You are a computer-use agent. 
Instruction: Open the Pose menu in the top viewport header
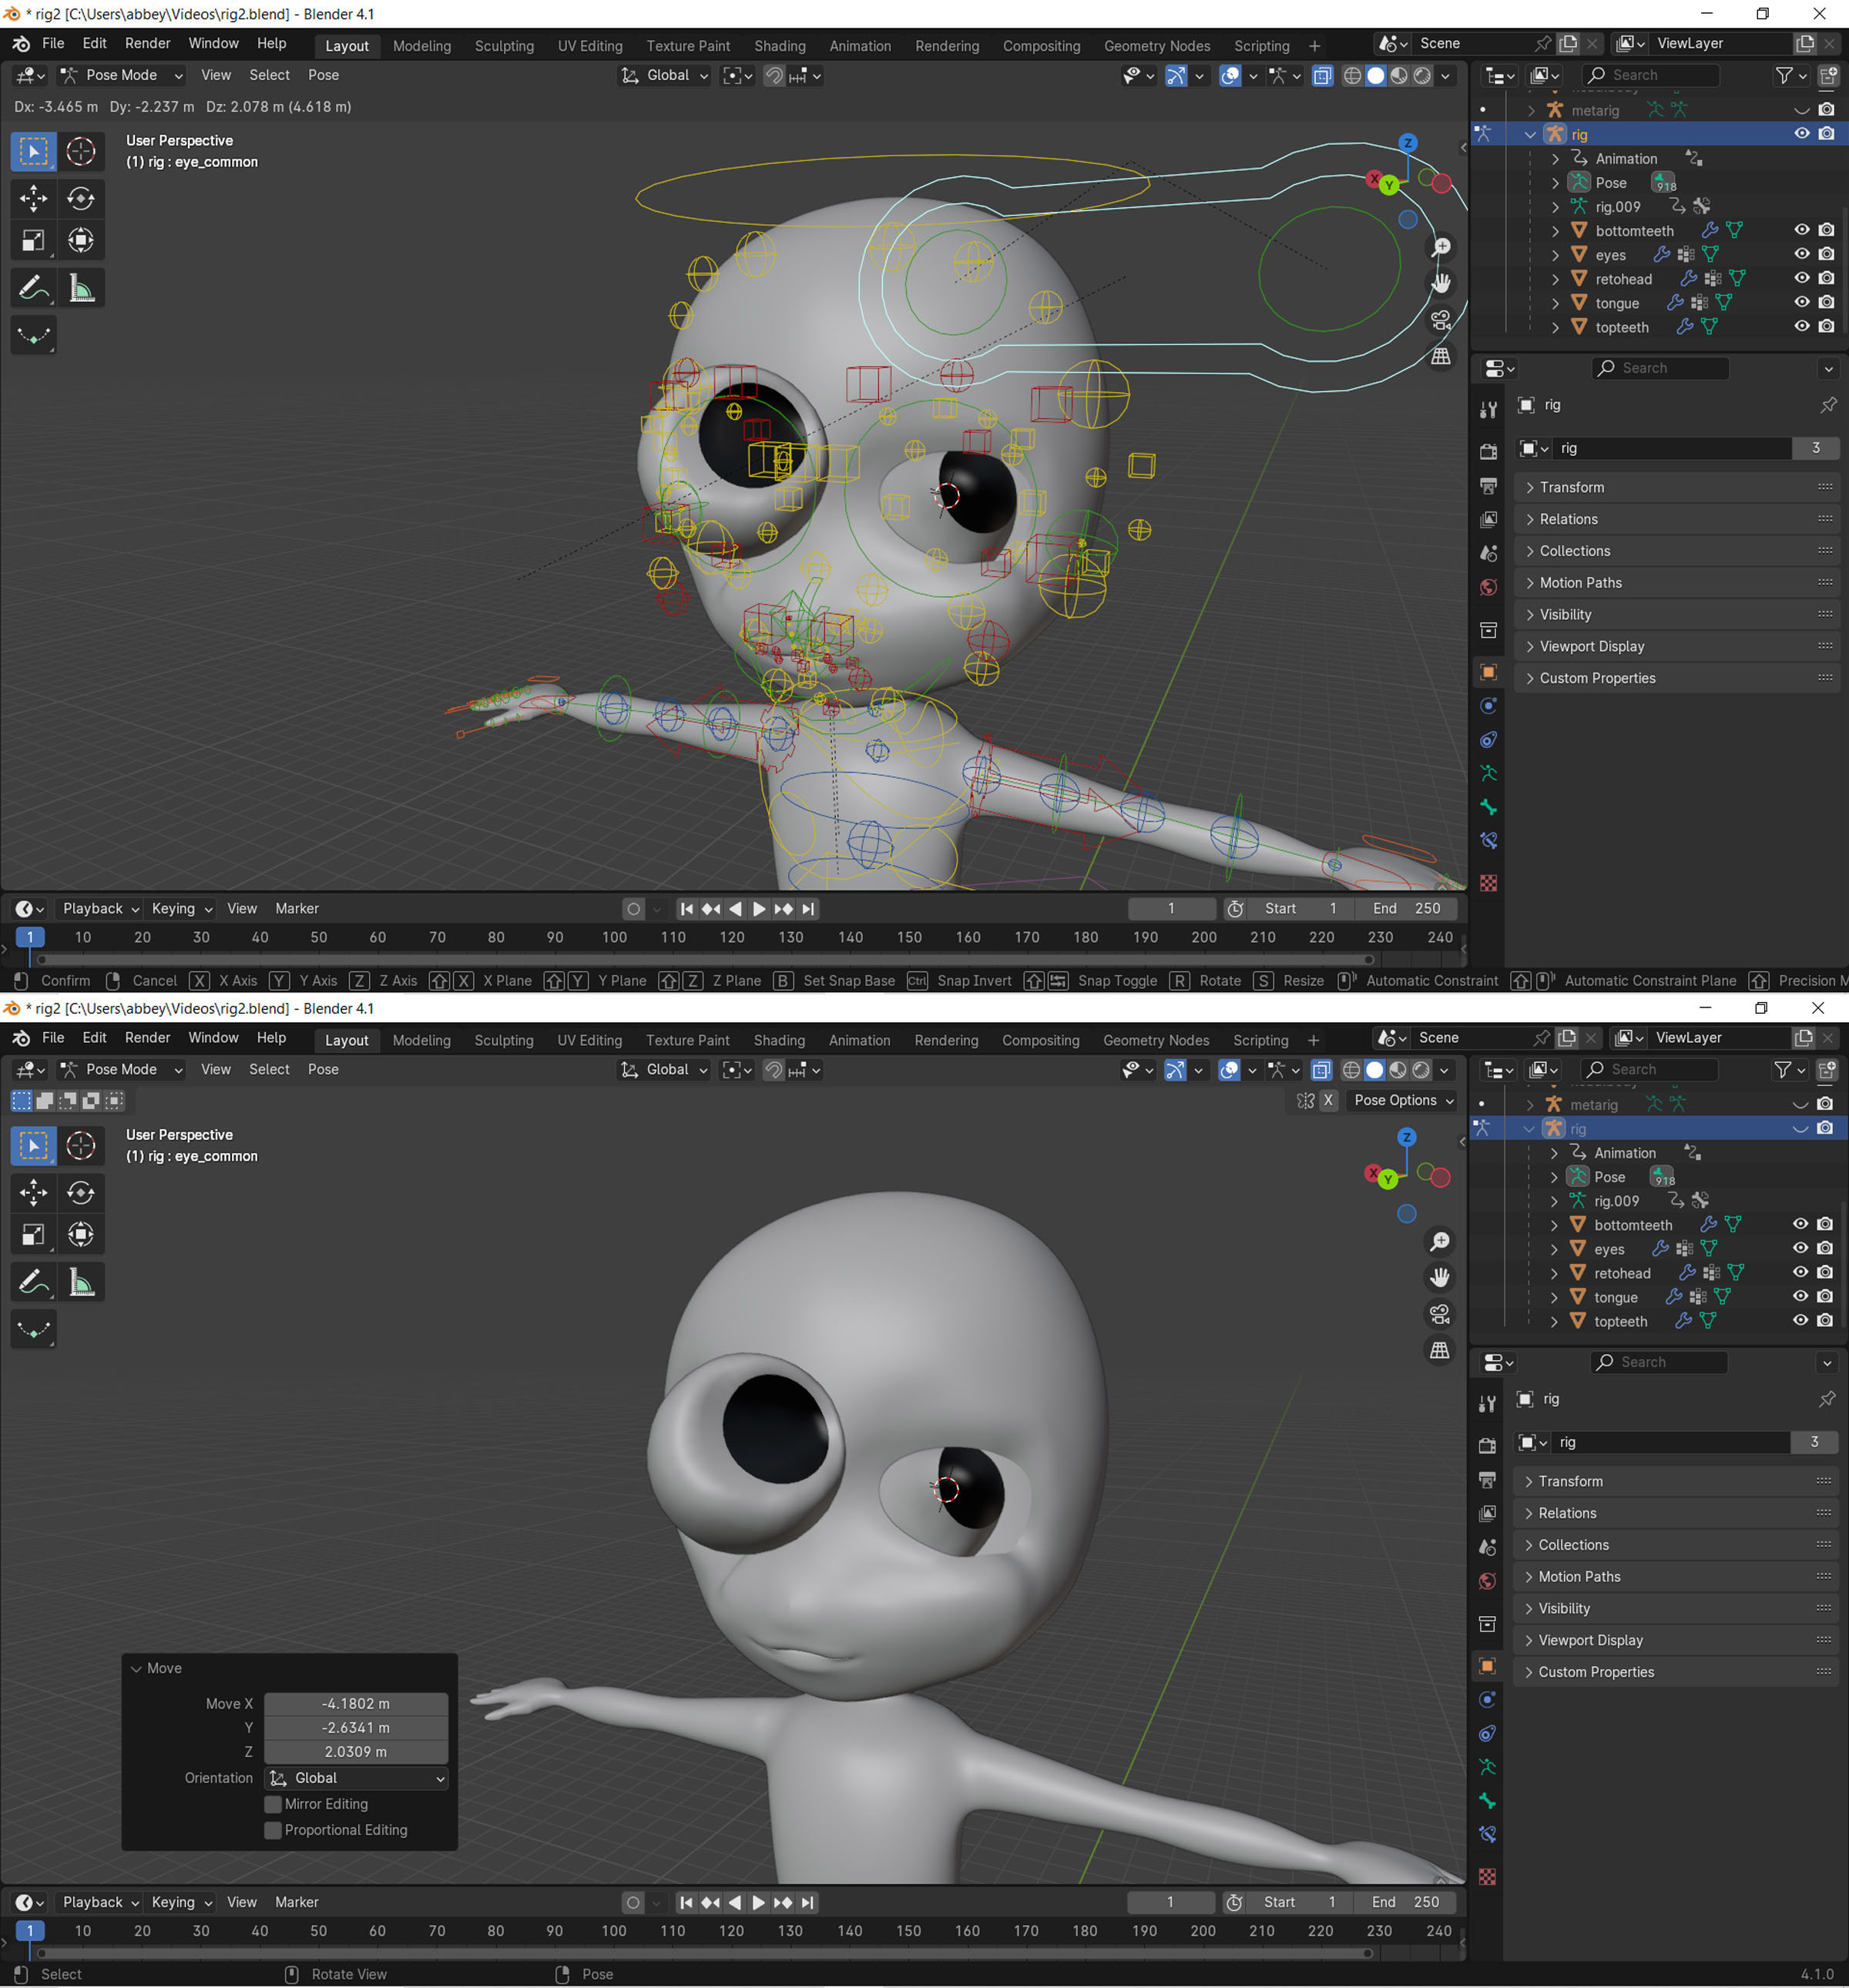pyautogui.click(x=323, y=75)
